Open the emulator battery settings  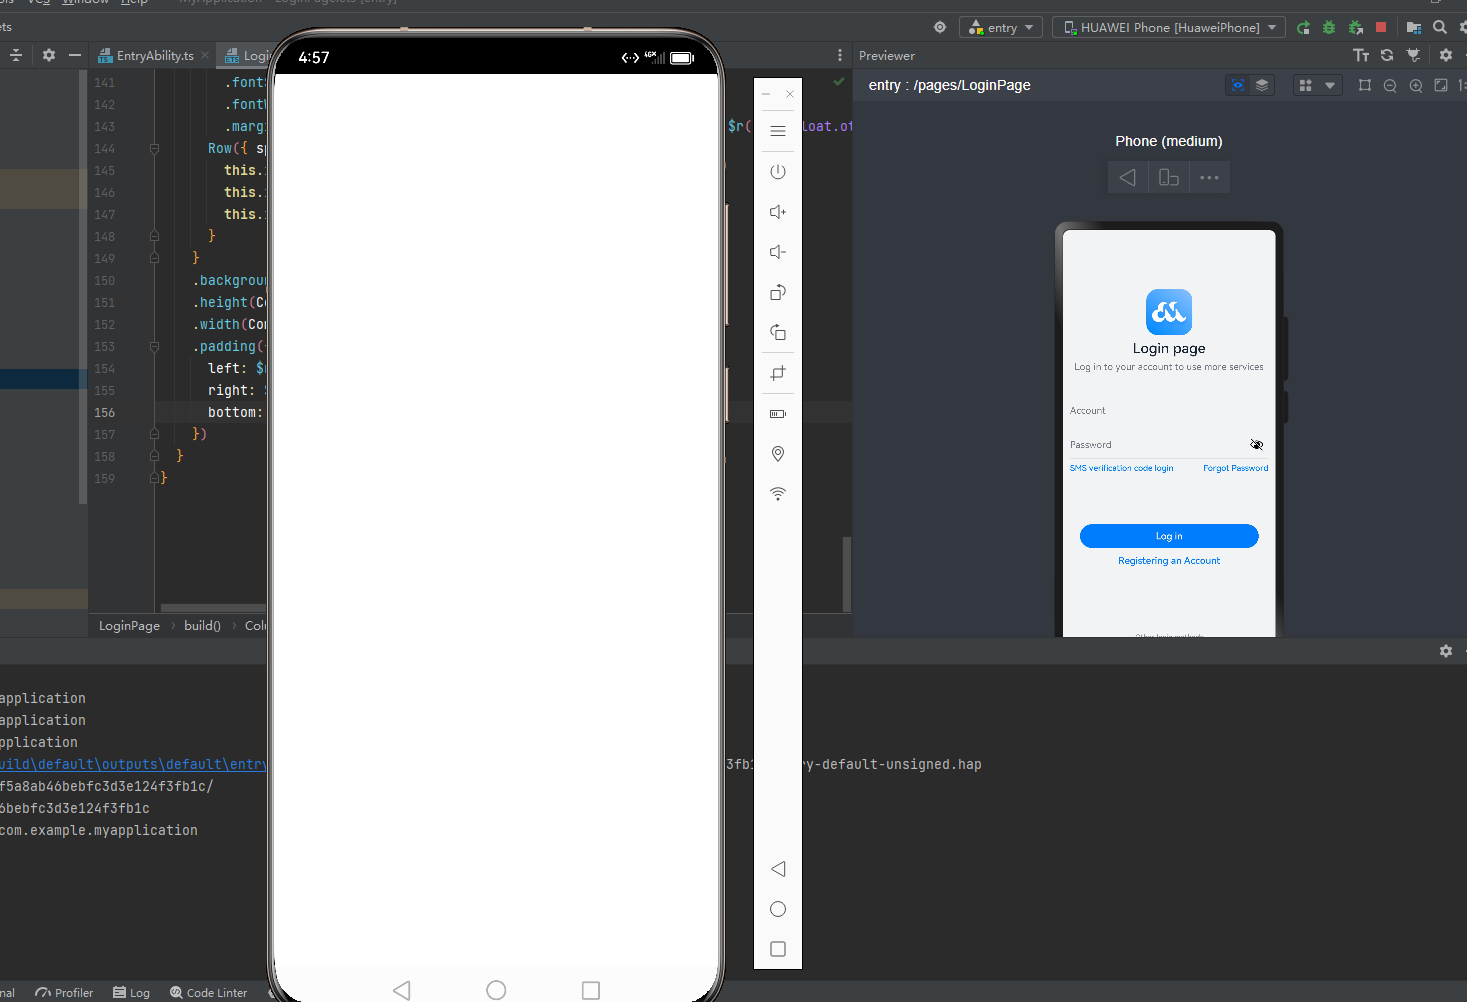coord(778,414)
